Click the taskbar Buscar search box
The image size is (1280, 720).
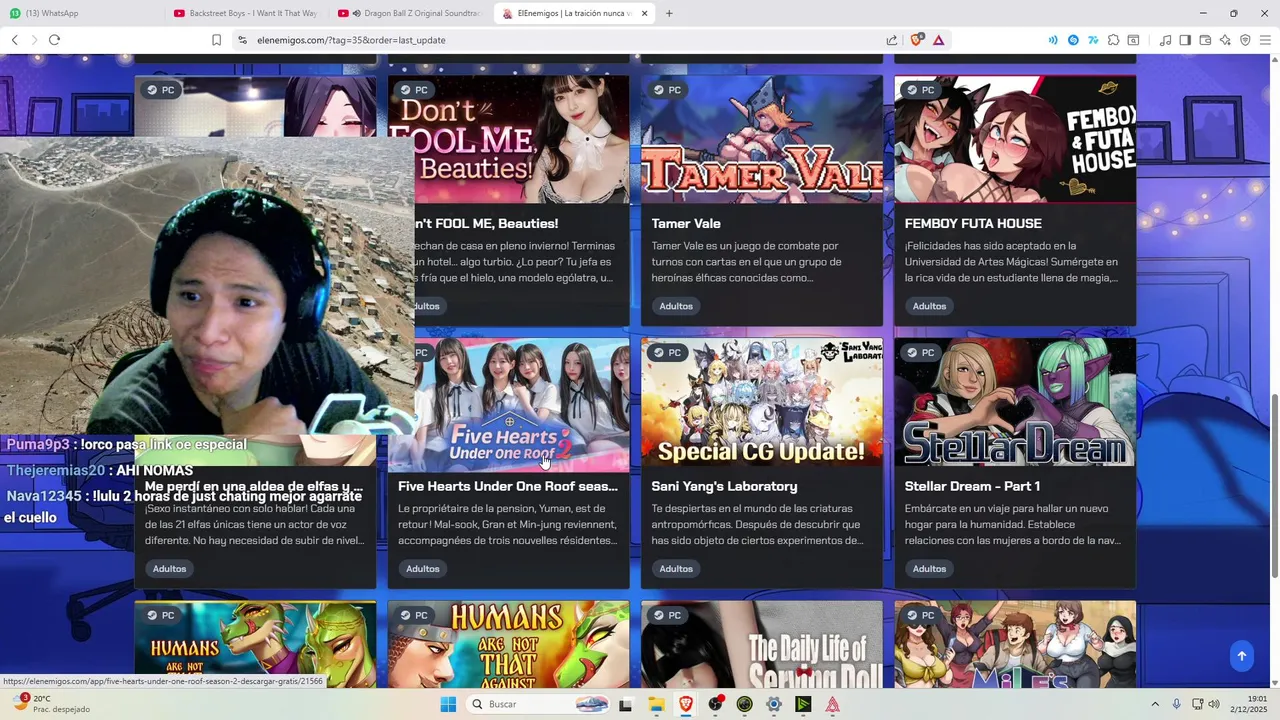(x=540, y=704)
